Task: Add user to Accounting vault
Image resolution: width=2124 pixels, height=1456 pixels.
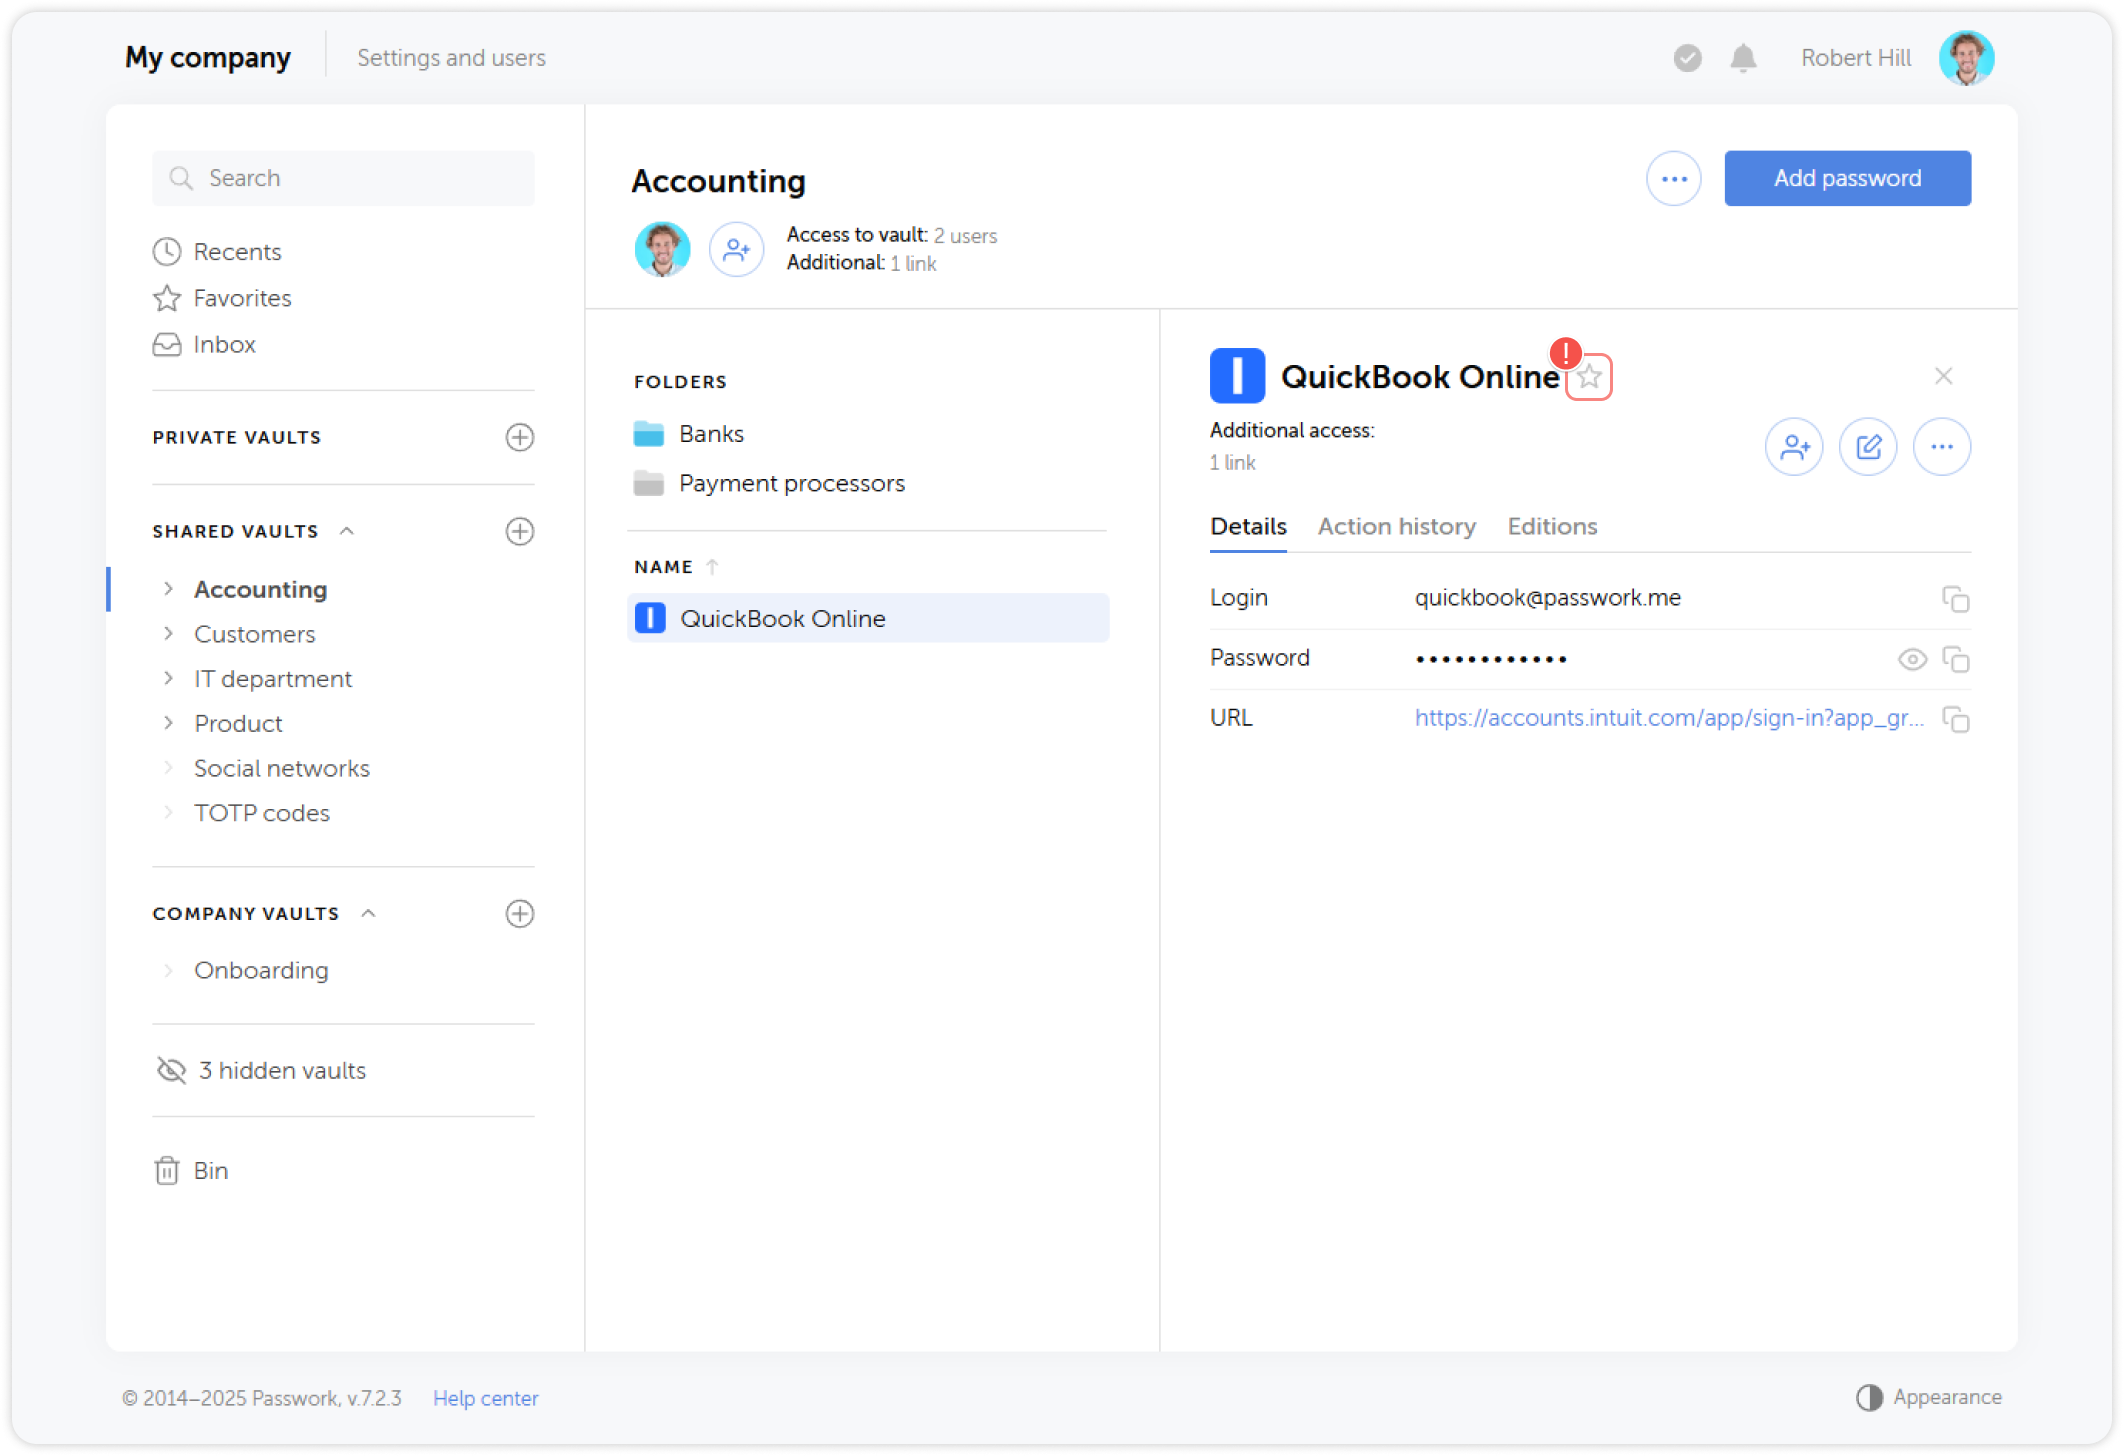Action: [x=736, y=249]
